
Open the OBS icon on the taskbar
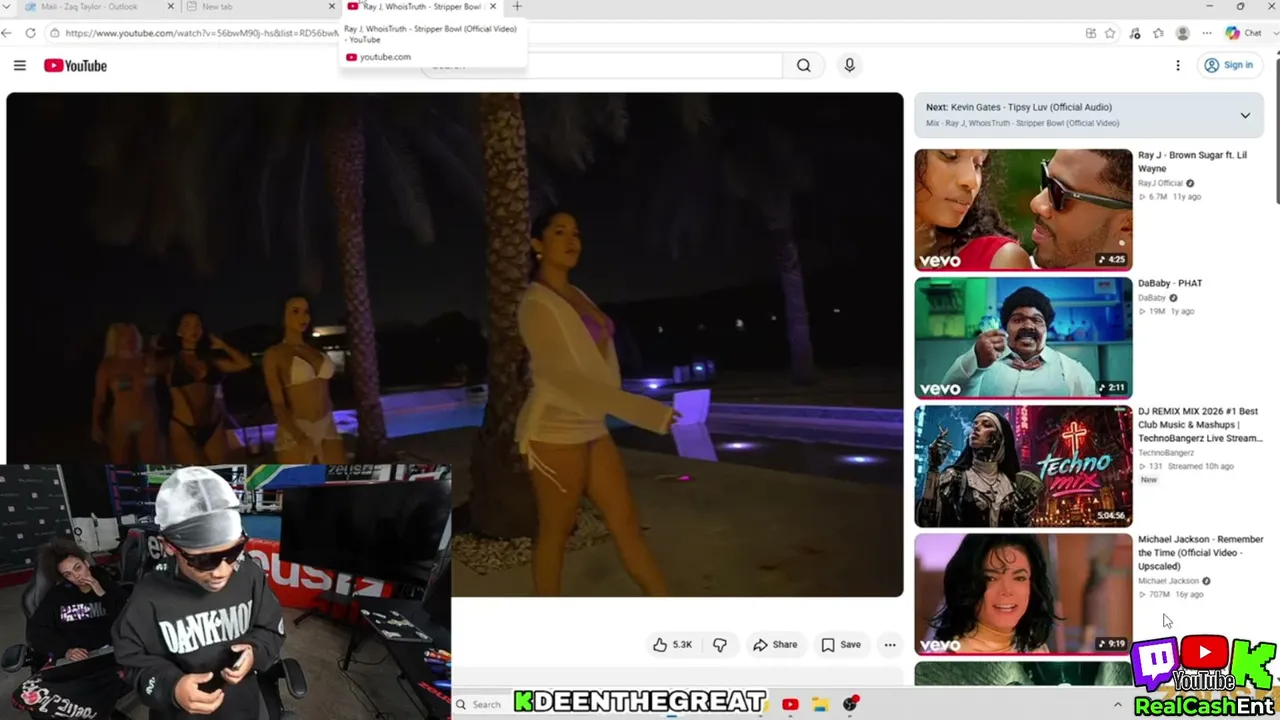pos(851,705)
